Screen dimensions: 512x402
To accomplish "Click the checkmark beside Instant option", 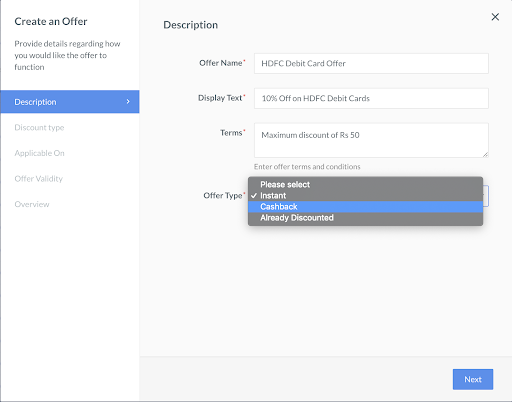I will 254,196.
